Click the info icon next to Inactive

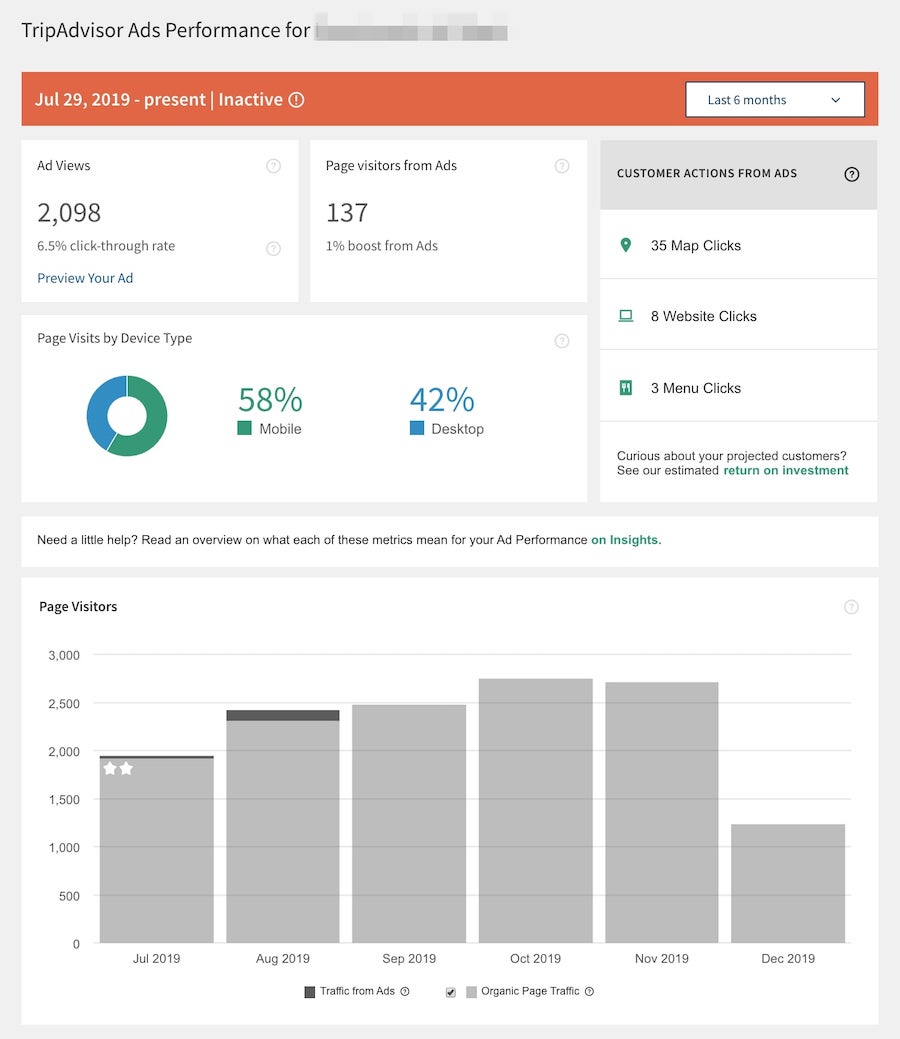[x=296, y=99]
